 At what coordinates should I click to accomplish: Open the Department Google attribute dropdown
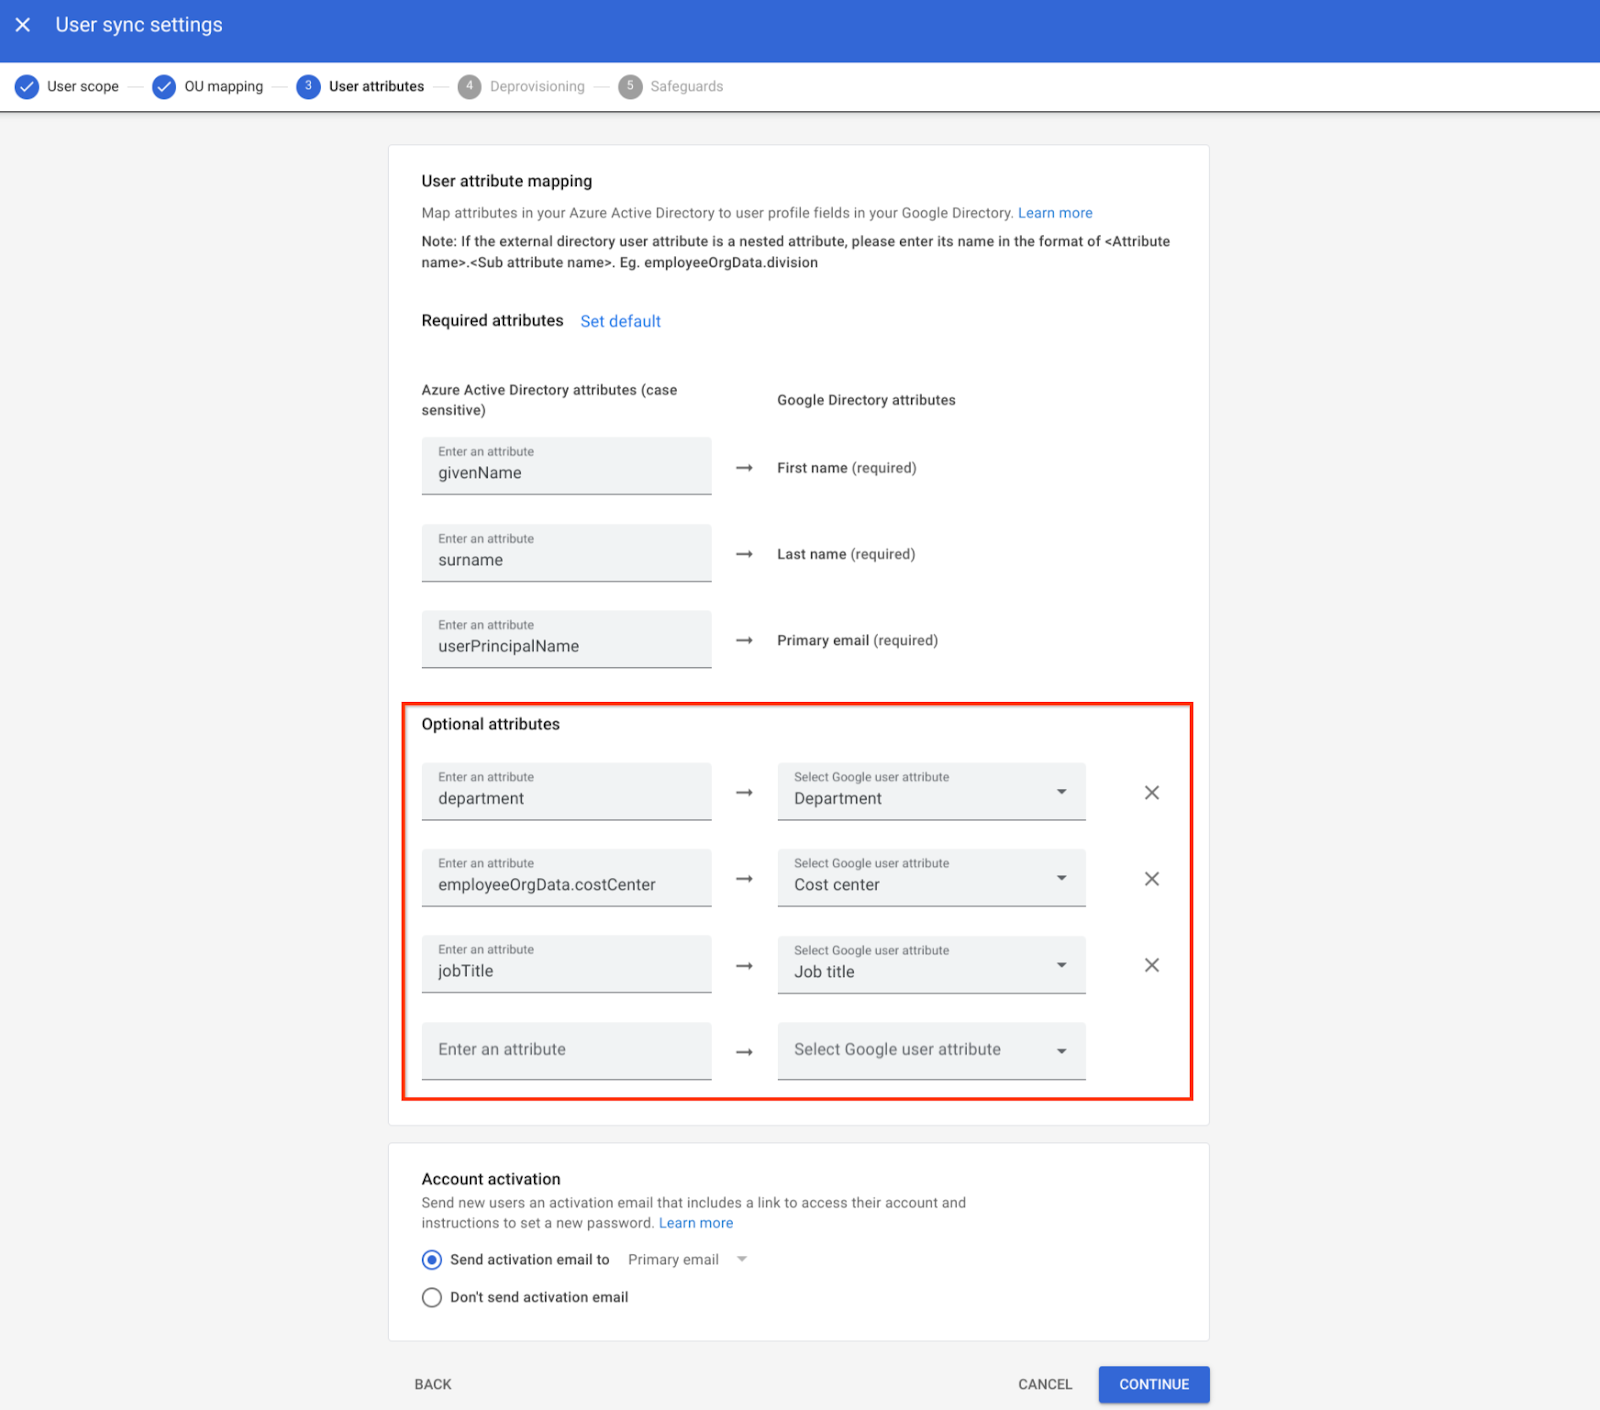click(x=931, y=791)
